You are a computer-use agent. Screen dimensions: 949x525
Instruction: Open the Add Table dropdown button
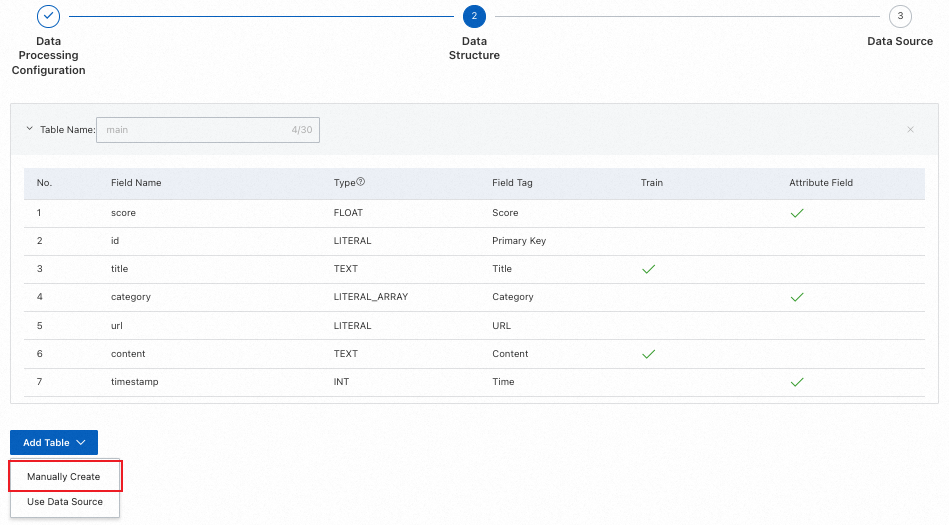pos(54,443)
